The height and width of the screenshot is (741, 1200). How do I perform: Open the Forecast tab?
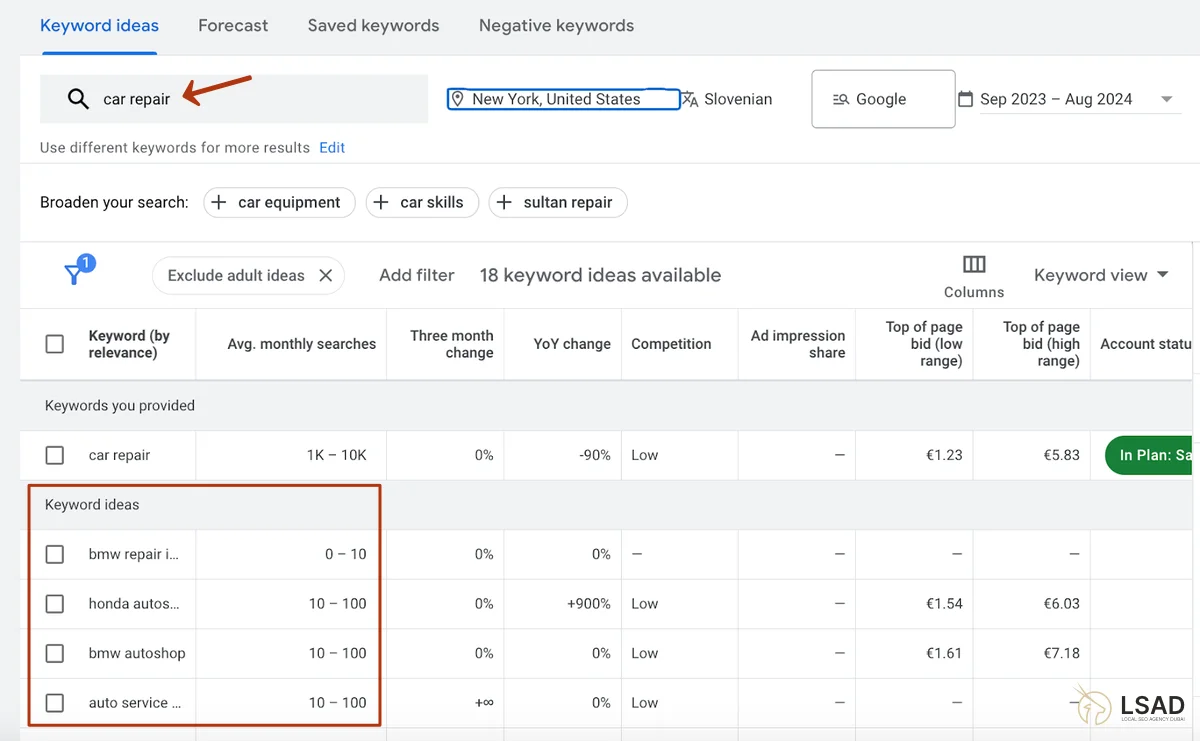pos(233,26)
